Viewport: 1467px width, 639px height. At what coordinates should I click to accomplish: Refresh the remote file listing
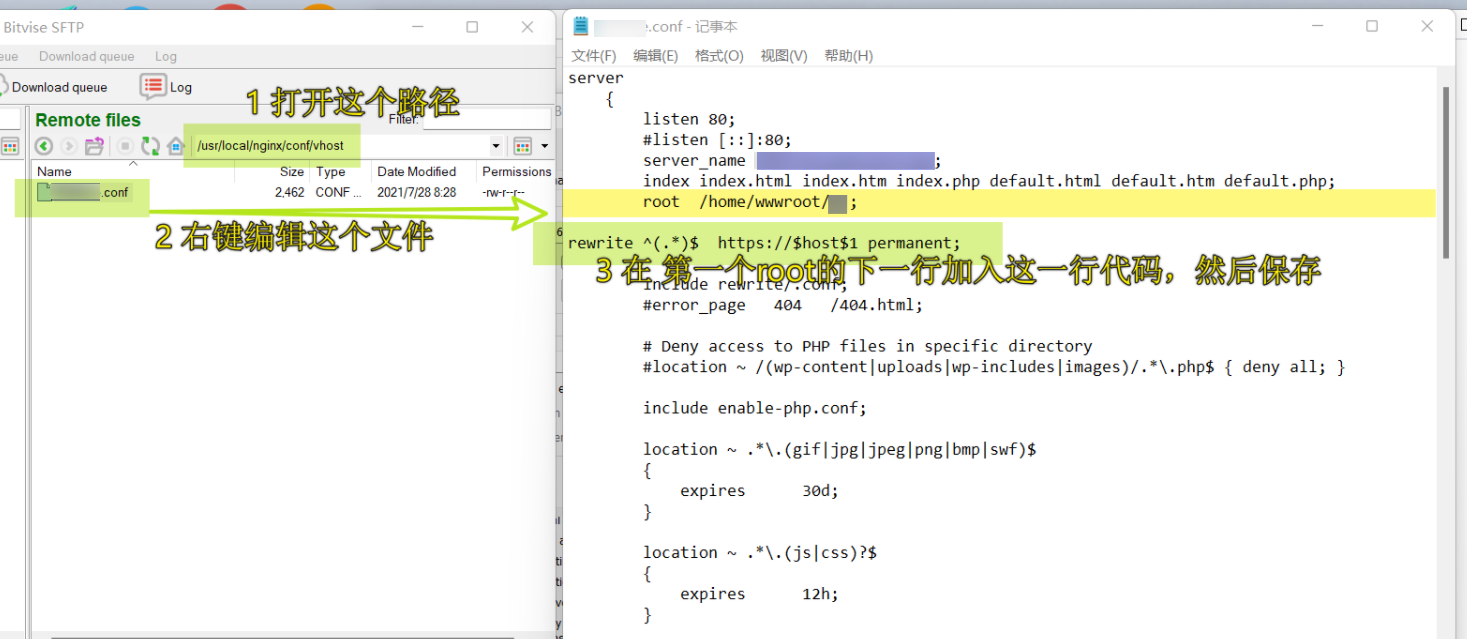150,146
